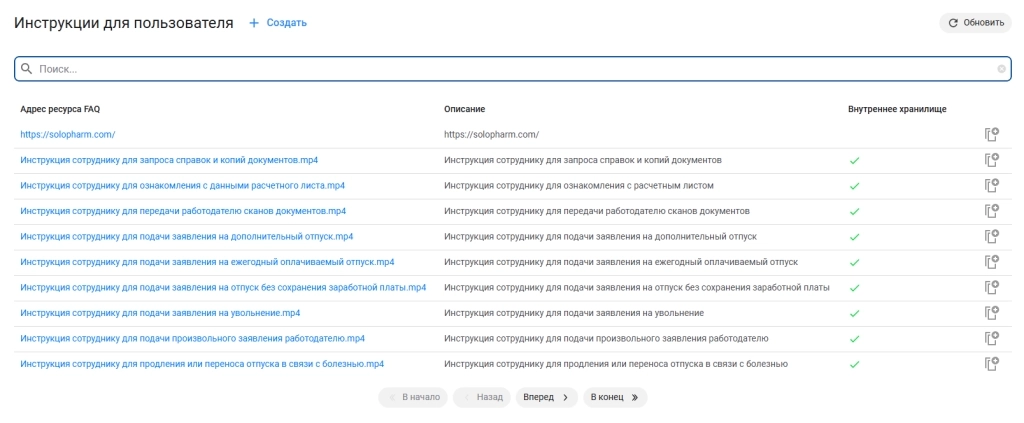This screenshot has height=423, width=1024.
Task: Click the Создать button with plus sign
Action: [278, 23]
